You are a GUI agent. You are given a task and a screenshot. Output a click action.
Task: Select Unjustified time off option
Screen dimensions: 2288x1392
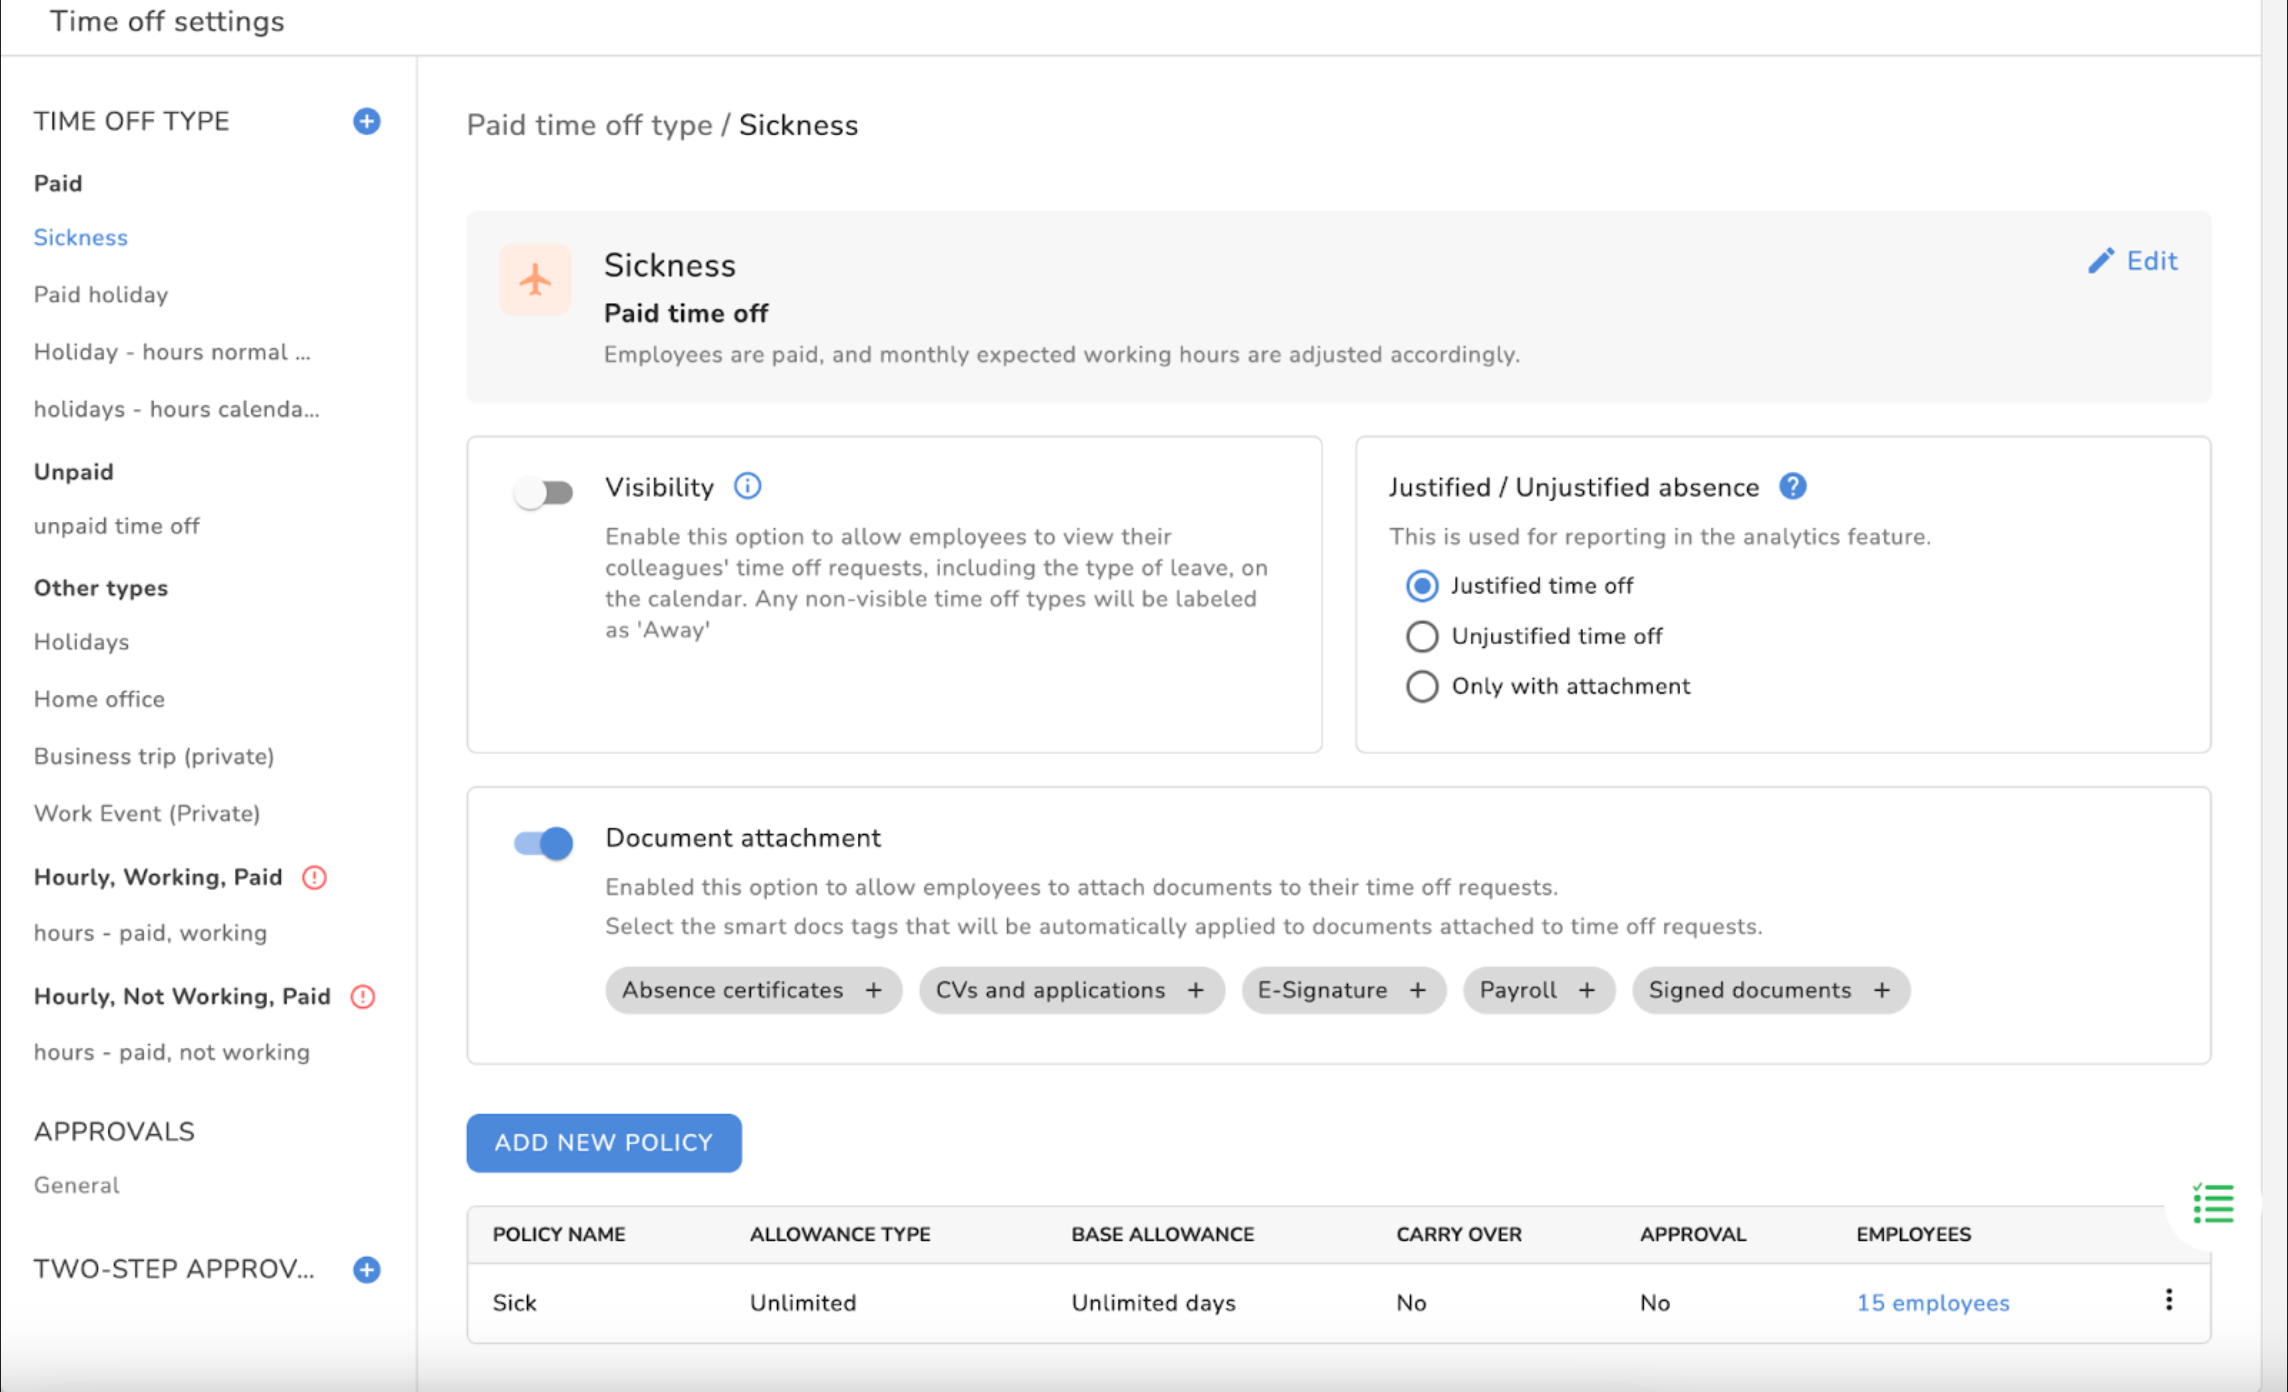click(x=1421, y=636)
